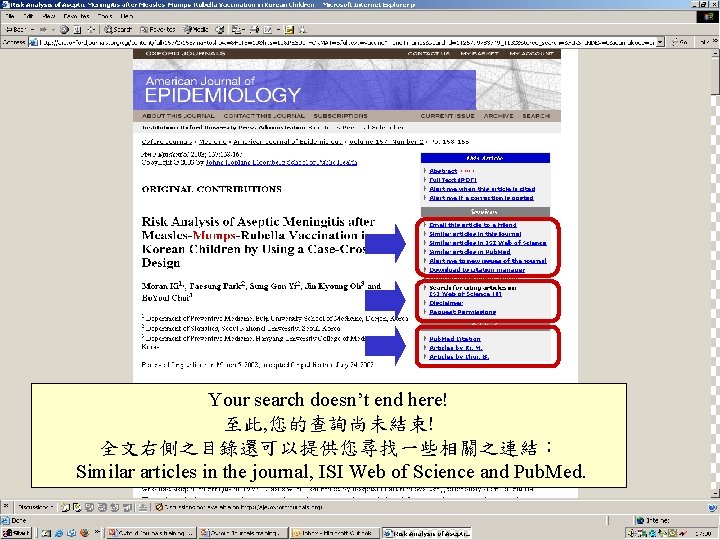This screenshot has height=540, width=720.
Task: Click the History toolbar icon
Action: pyautogui.click(x=220, y=29)
